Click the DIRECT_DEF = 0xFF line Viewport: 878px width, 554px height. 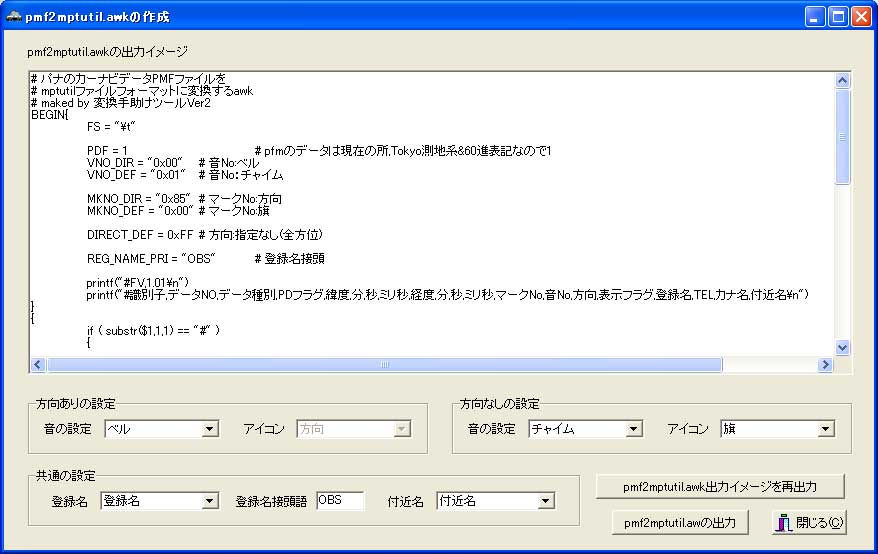(205, 235)
